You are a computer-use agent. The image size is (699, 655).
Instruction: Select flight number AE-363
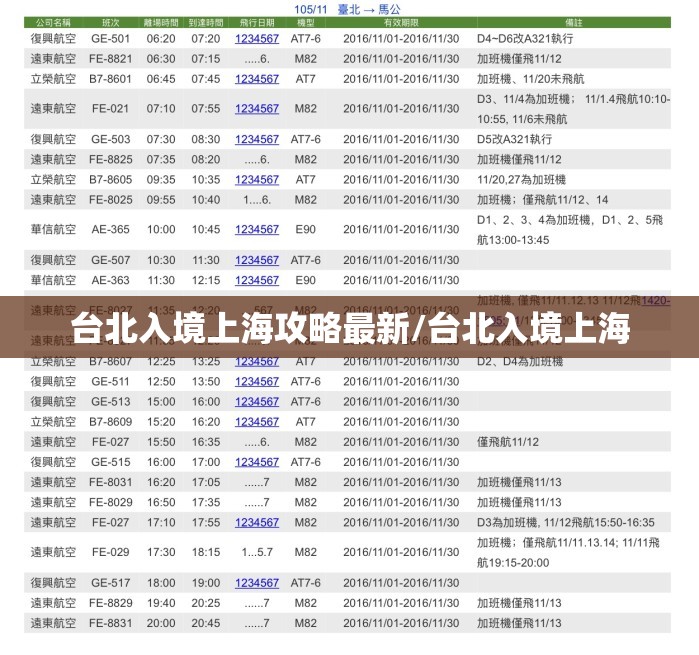111,280
